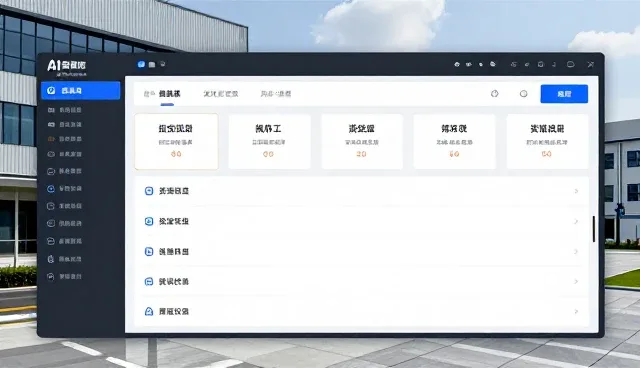Screen dimensions: 640x368
Task: Open the sidebar item with the orange icon
Action: 65,139
